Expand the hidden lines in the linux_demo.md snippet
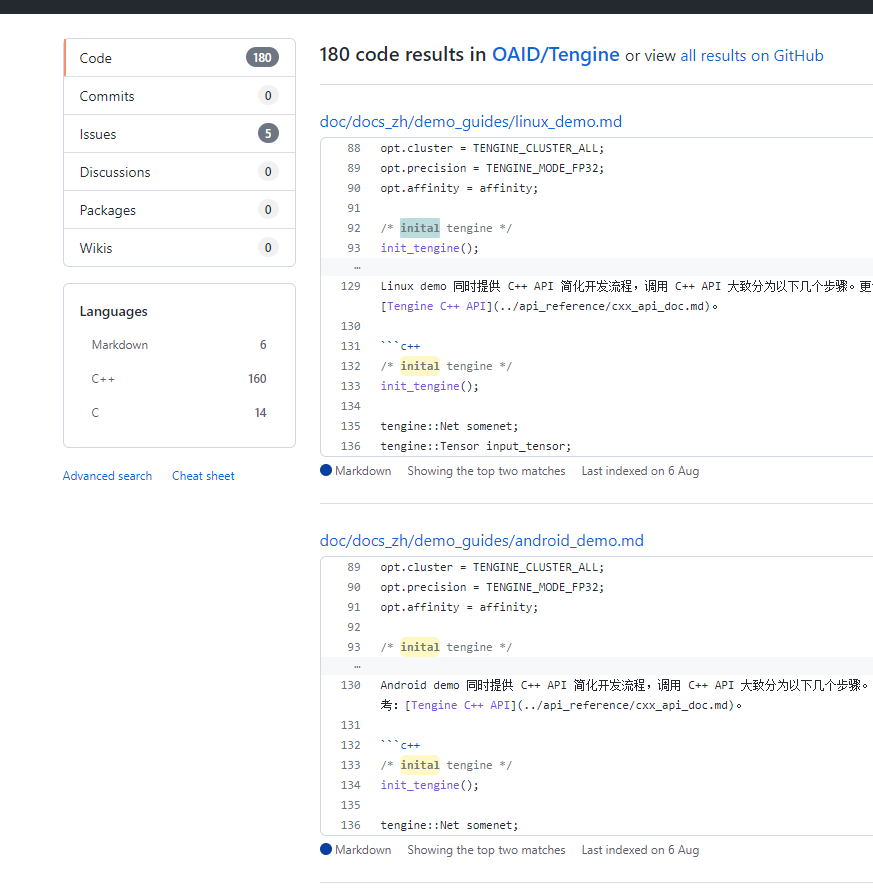Screen dimensions: 873x892 (357, 267)
